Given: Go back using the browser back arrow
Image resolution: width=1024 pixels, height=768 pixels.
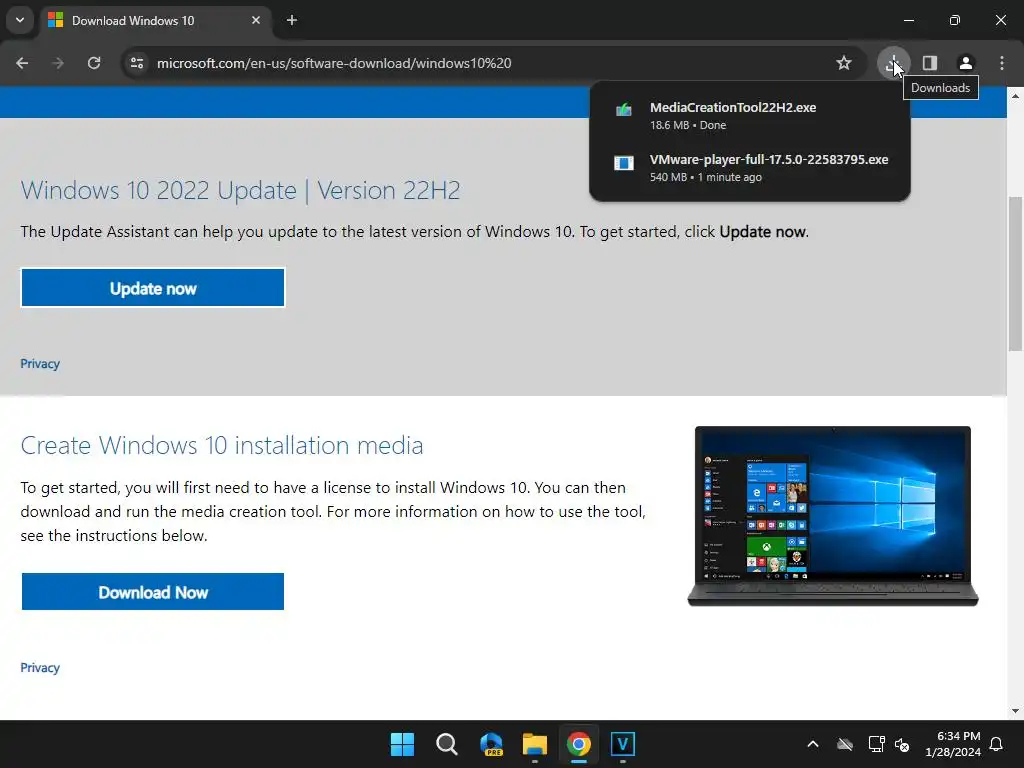Looking at the screenshot, I should point(22,63).
